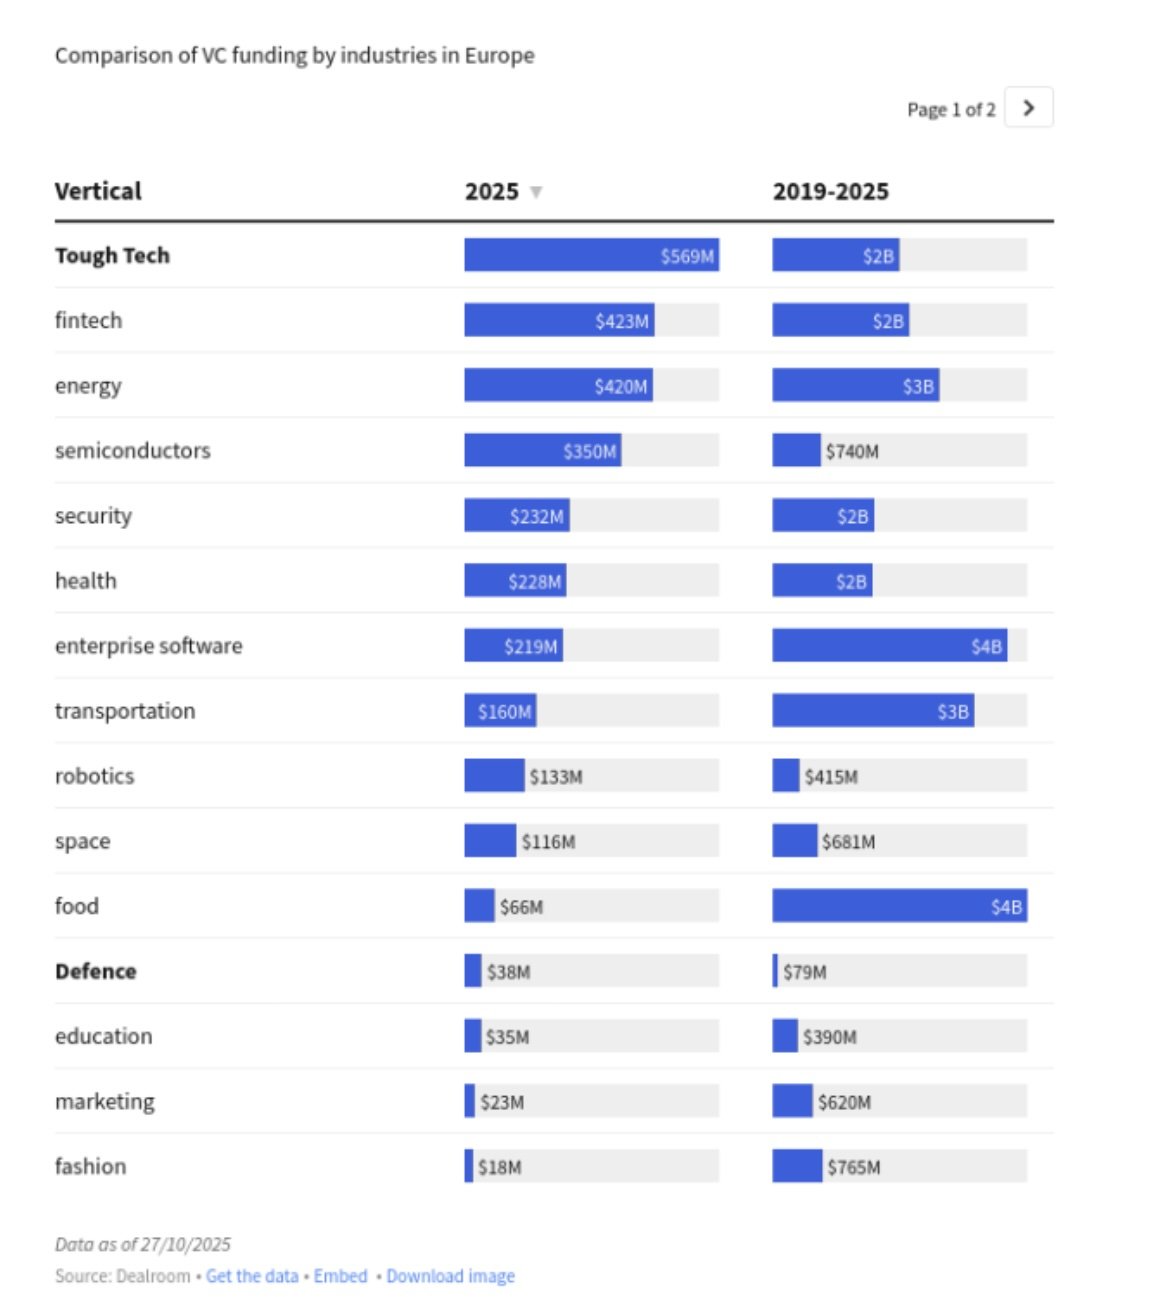Select the fashion $765M bar
Image resolution: width=1156 pixels, height=1297 pixels.
[x=796, y=1166]
